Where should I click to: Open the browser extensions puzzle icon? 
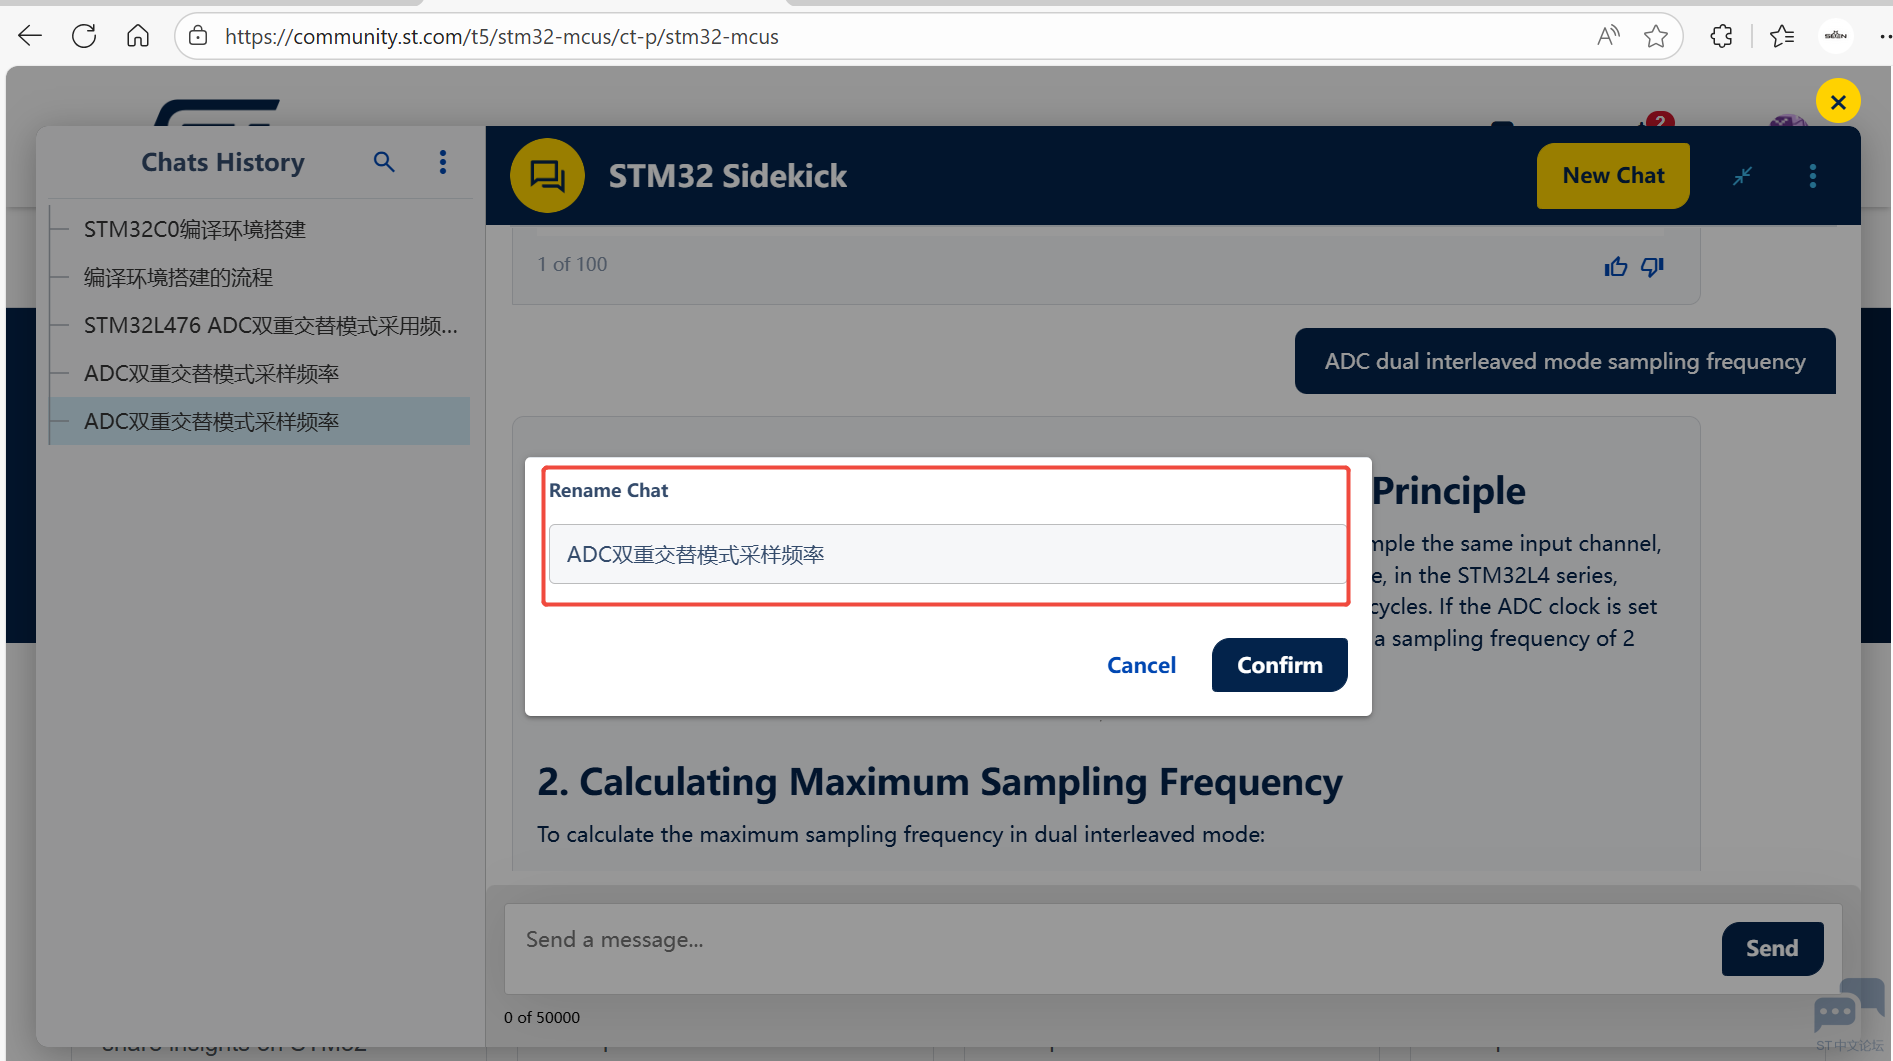coord(1721,37)
